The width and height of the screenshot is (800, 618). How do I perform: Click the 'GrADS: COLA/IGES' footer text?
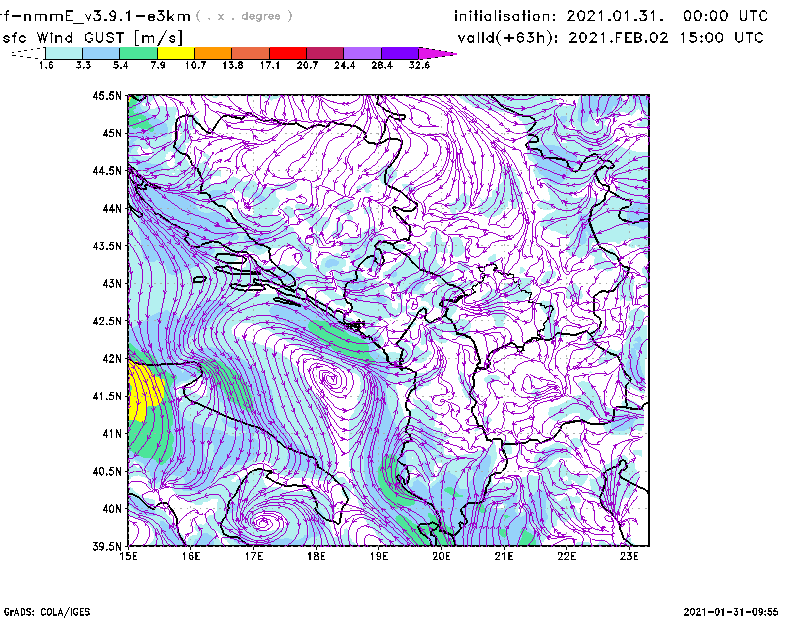pos(47,612)
